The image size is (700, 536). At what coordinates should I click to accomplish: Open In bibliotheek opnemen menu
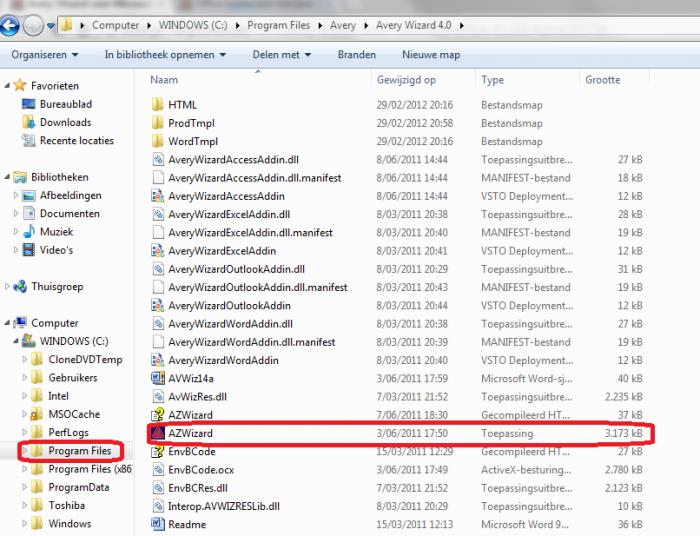pyautogui.click(x=165, y=55)
